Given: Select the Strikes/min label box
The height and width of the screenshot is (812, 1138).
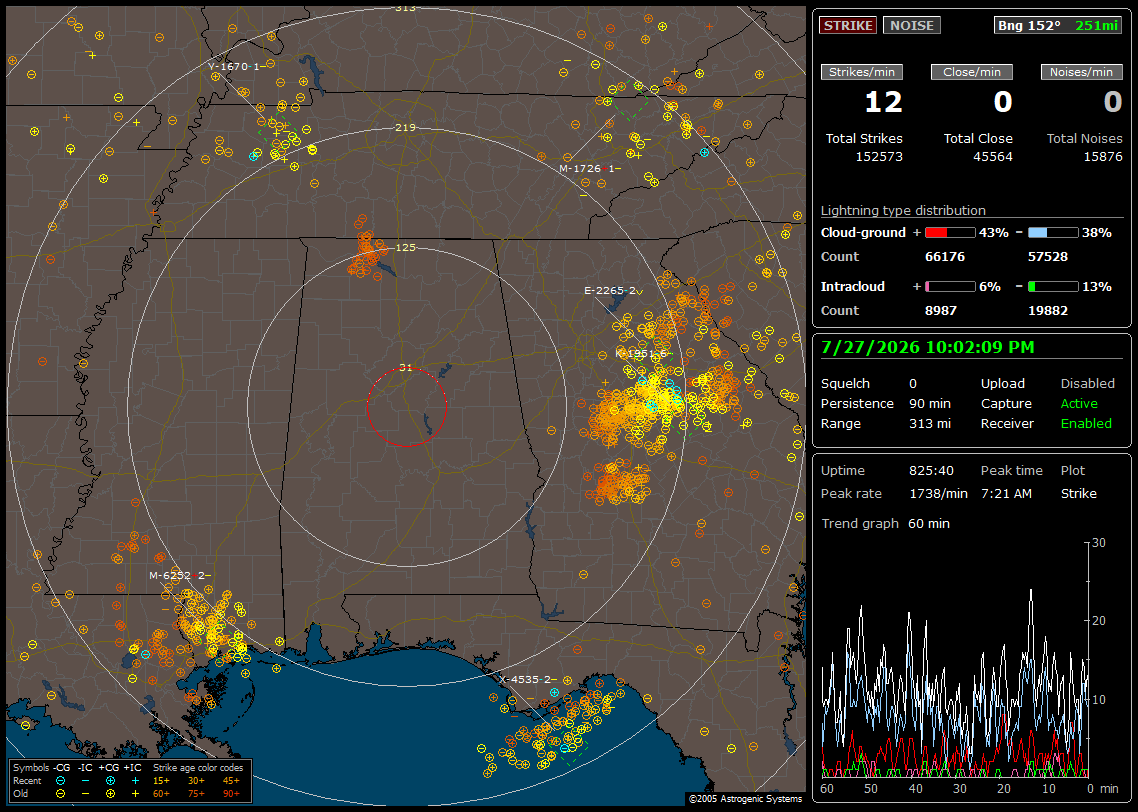Looking at the screenshot, I should 861,72.
